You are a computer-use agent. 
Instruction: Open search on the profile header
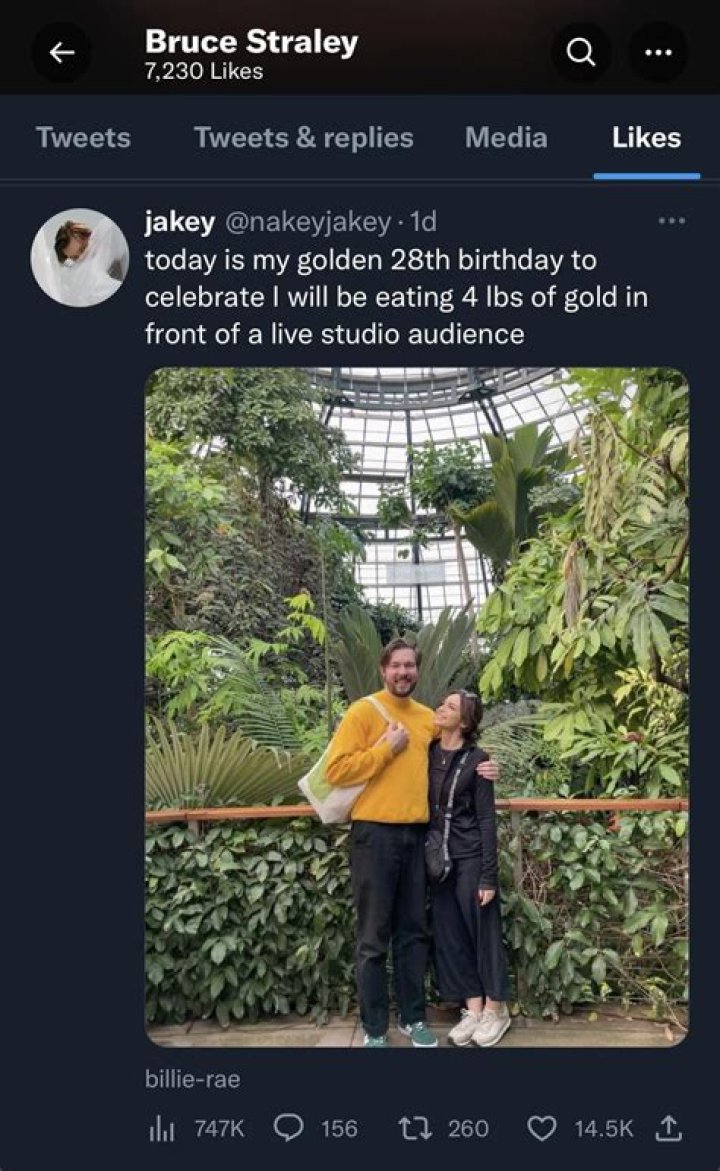pos(581,53)
